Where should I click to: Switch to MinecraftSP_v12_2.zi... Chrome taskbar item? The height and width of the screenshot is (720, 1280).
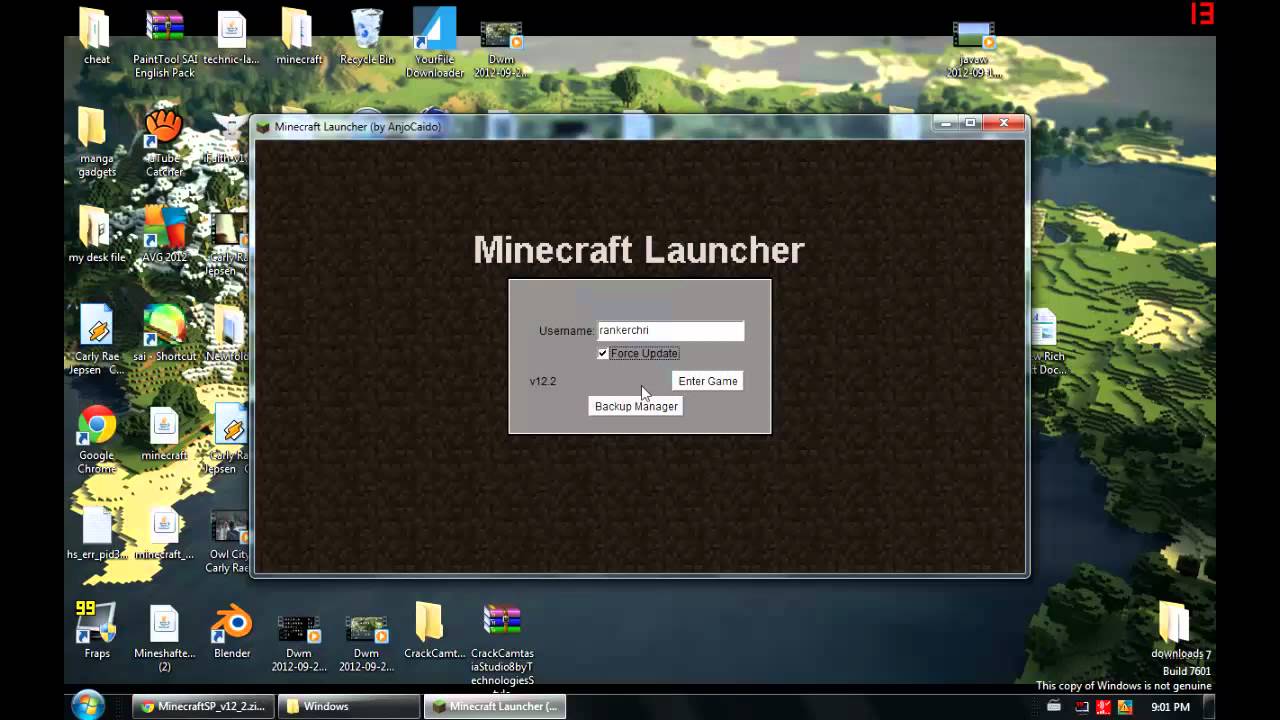(x=202, y=706)
